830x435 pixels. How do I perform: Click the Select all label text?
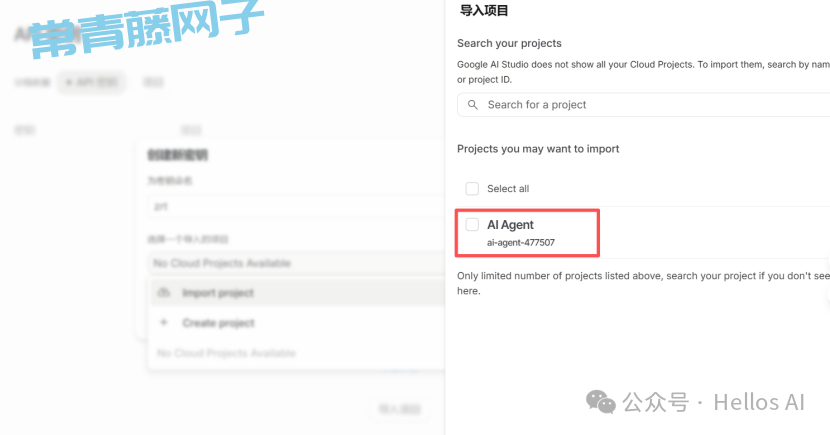508,189
